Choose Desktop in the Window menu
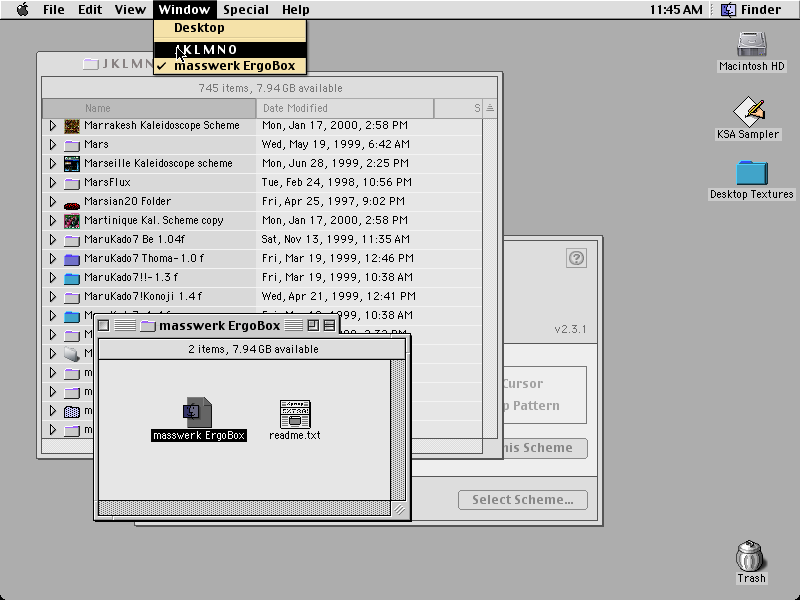Viewport: 800px width, 600px height. click(x=230, y=28)
